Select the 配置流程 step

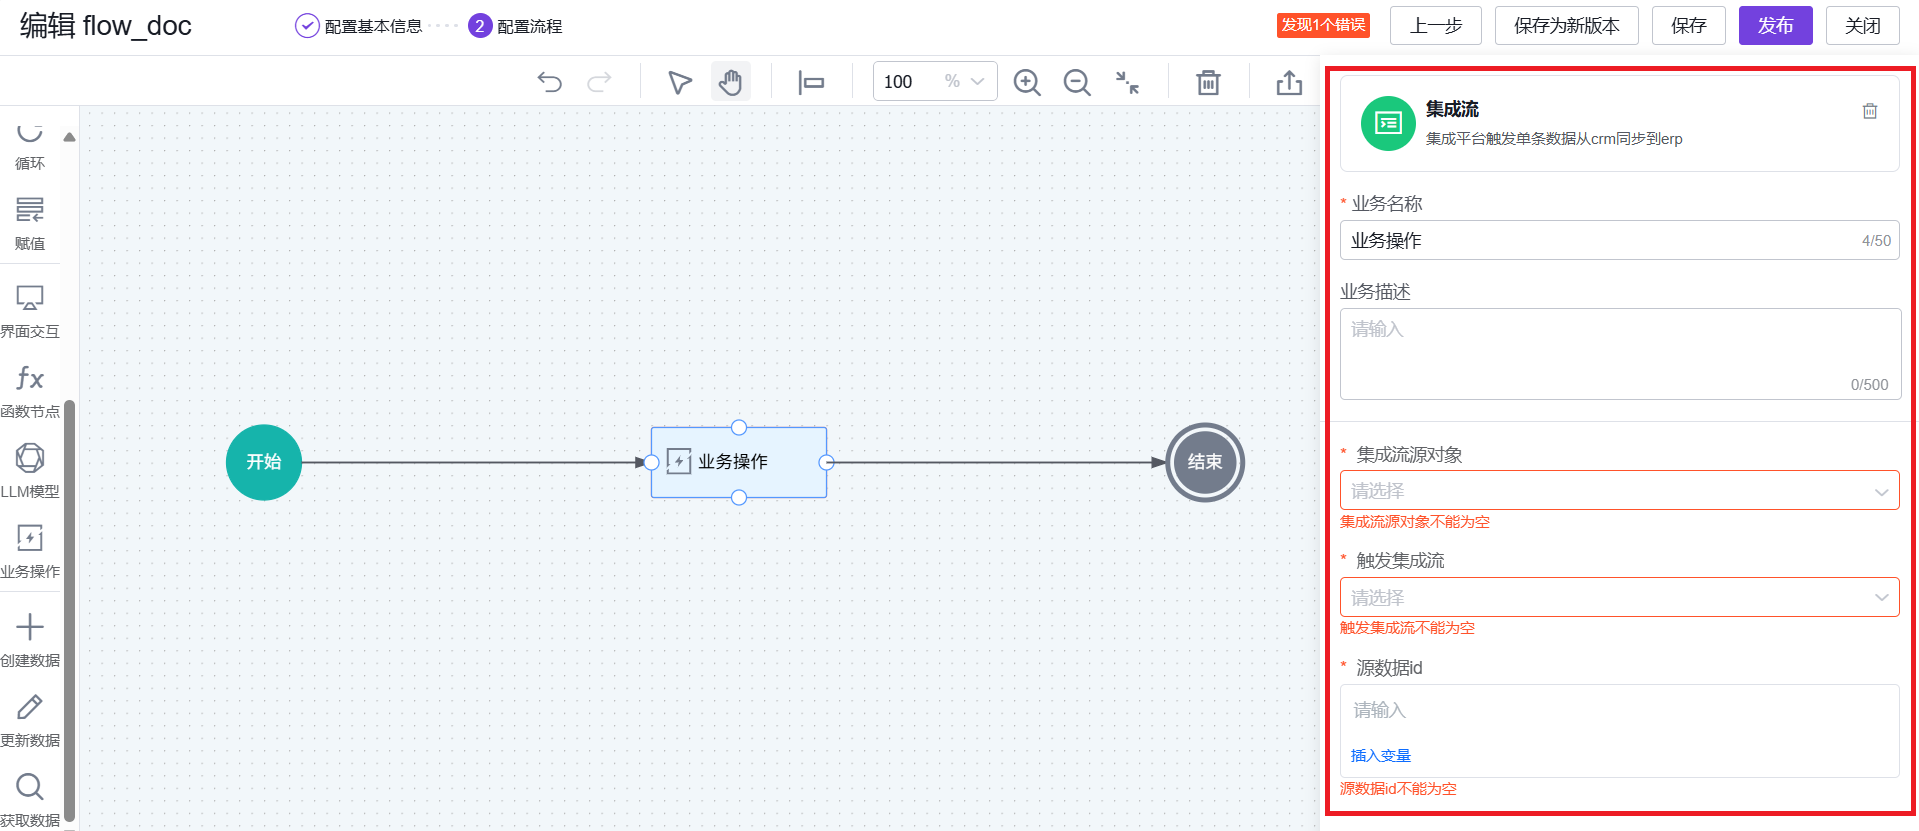coord(528,26)
